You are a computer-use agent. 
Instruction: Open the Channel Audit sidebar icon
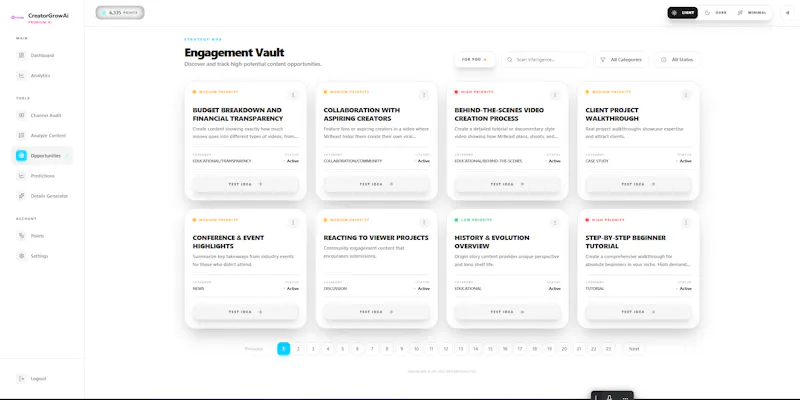point(21,115)
